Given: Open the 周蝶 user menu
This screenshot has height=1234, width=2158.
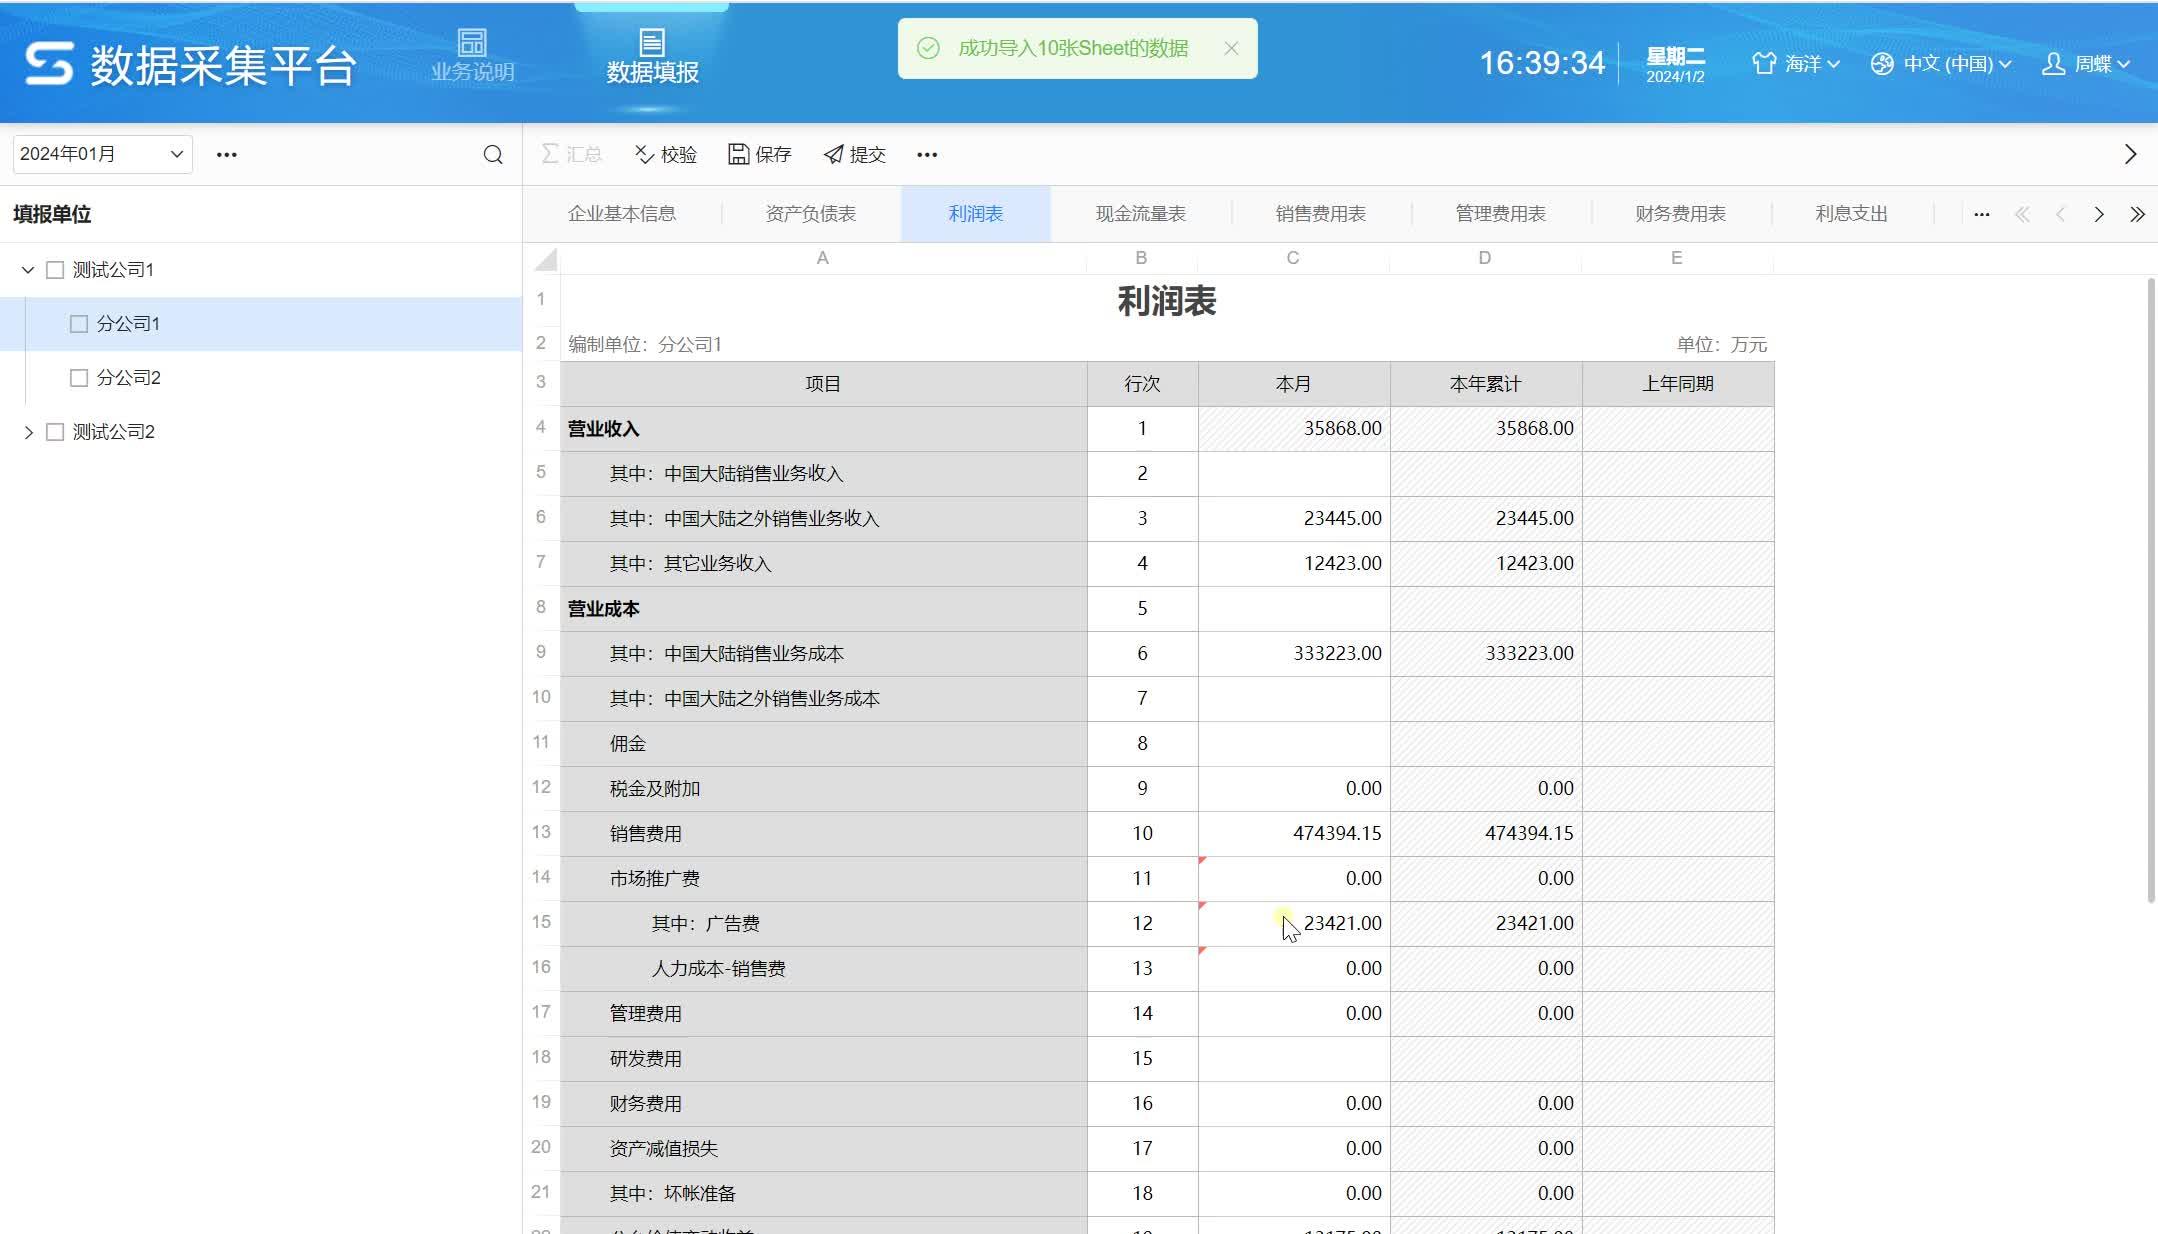Looking at the screenshot, I should pyautogui.click(x=2085, y=64).
